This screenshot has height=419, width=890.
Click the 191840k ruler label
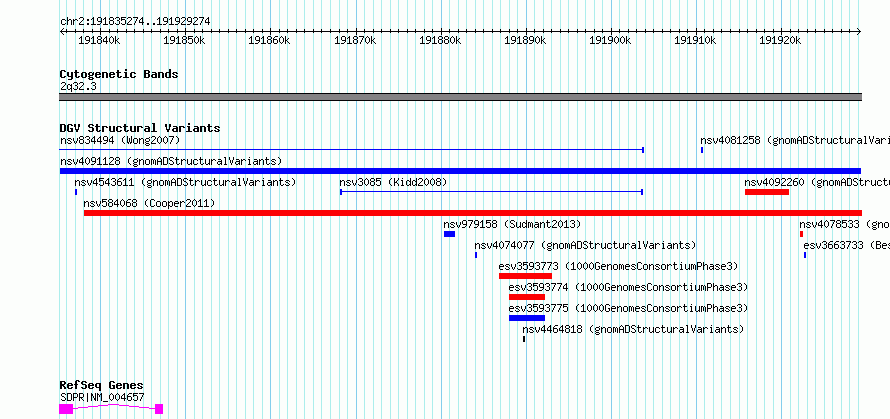pyautogui.click(x=99, y=40)
